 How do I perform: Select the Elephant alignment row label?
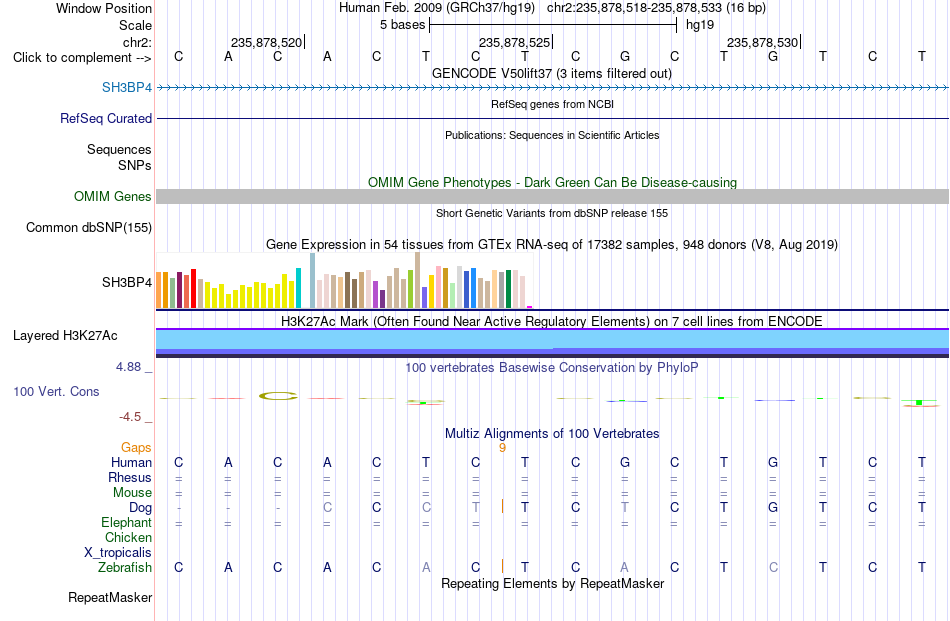[126, 522]
